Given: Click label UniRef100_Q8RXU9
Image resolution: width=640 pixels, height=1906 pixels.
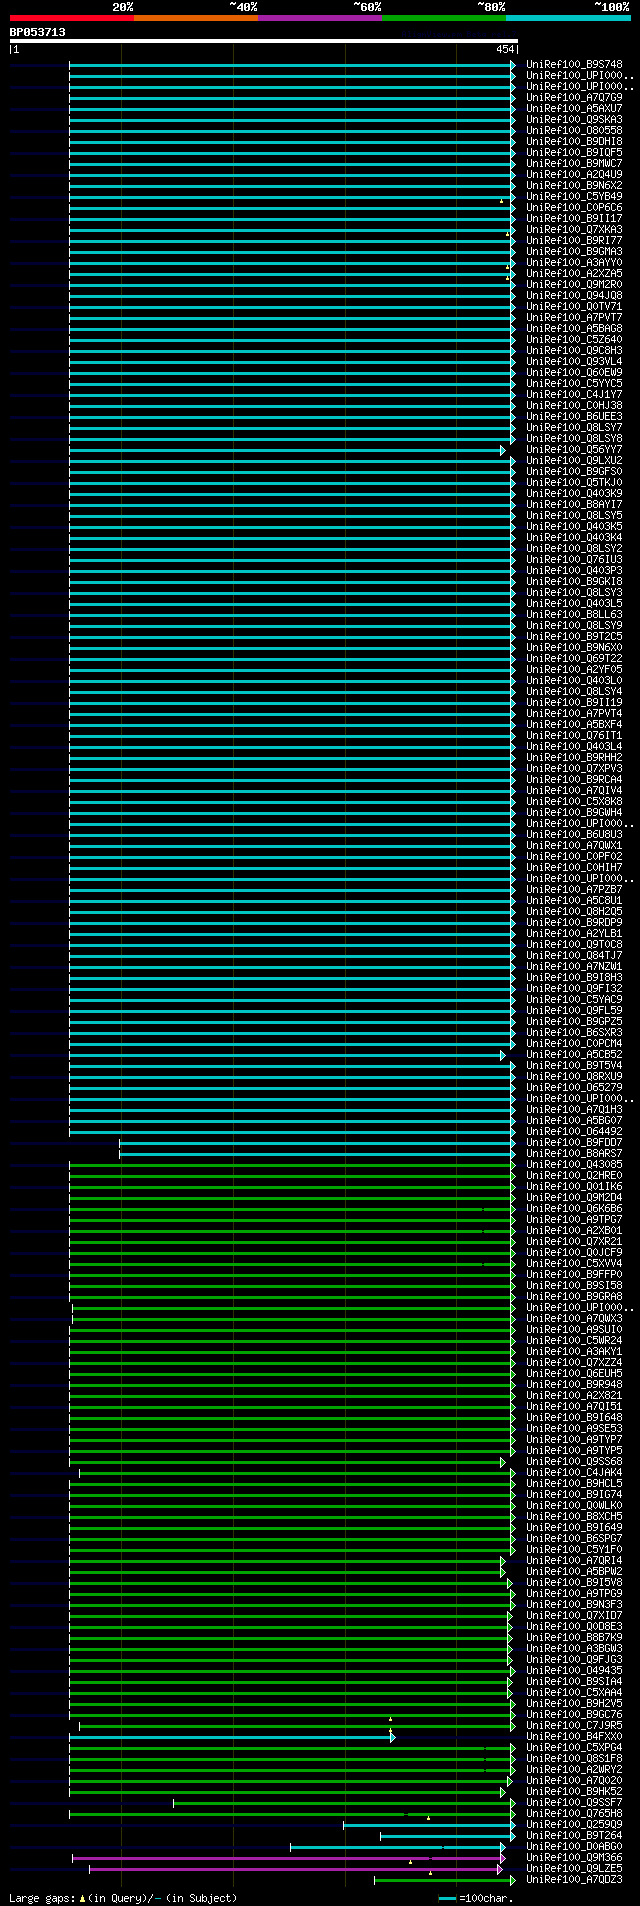Looking at the screenshot, I should click(574, 1076).
